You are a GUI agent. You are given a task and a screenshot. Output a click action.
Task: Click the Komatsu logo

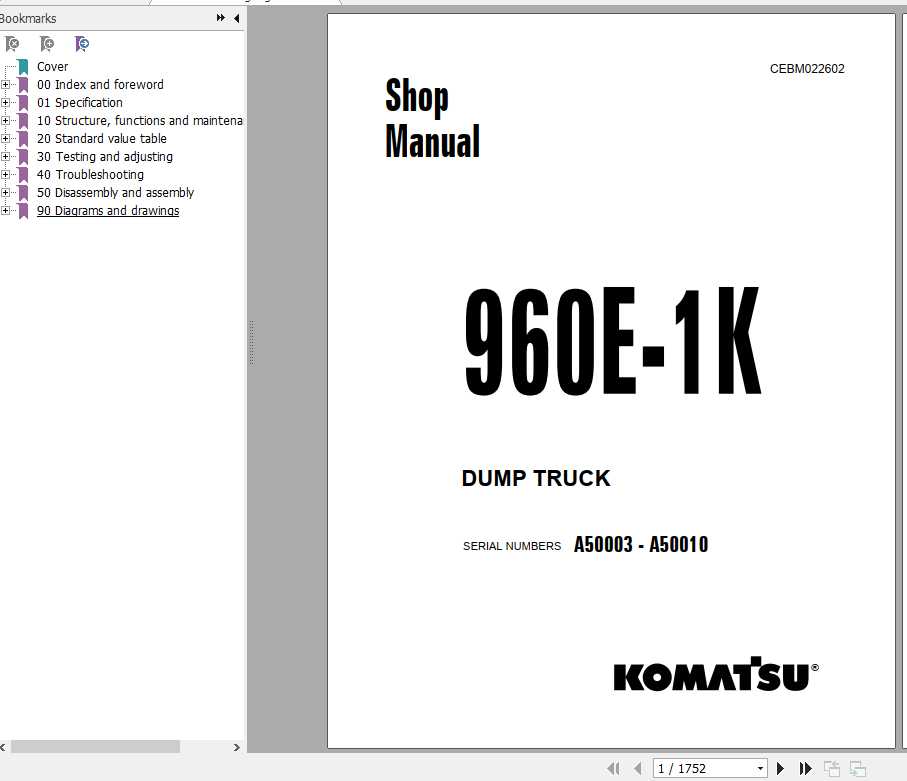(716, 674)
